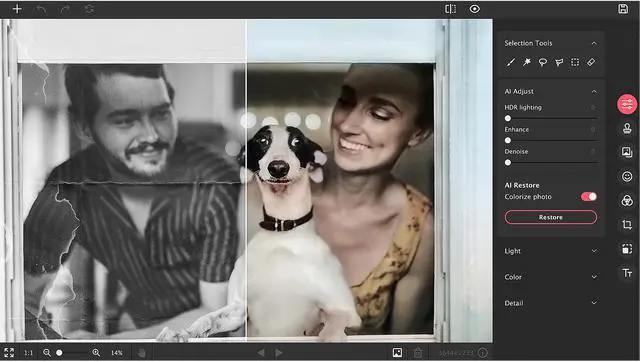
Task: Toggle the Colorize photo switch
Action: [x=589, y=197]
